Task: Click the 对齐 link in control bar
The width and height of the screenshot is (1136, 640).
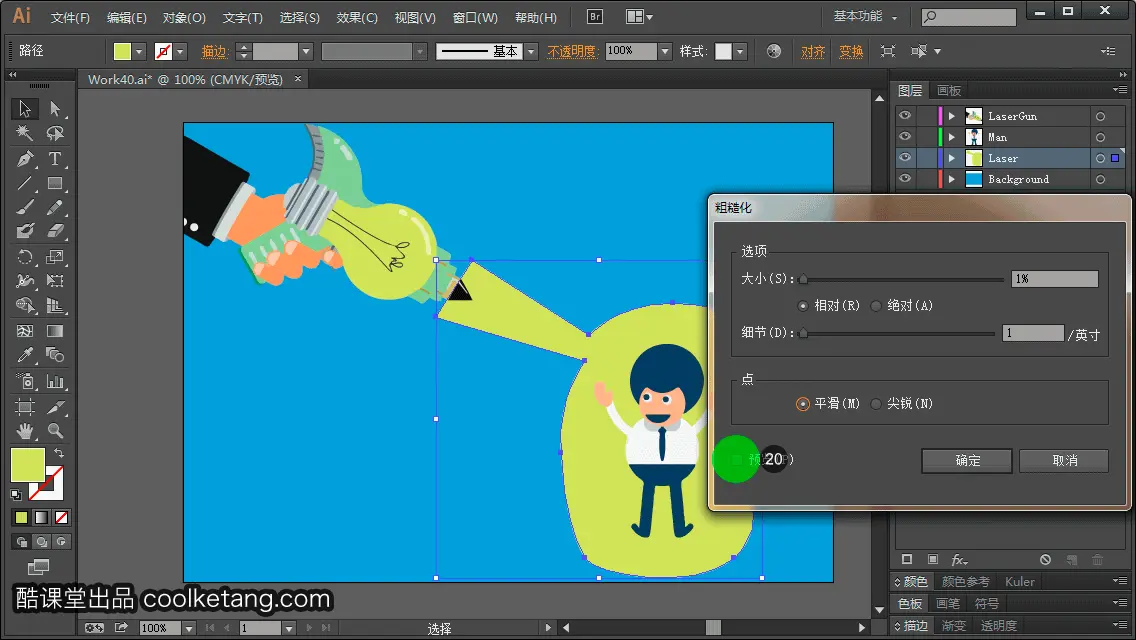Action: [x=813, y=51]
